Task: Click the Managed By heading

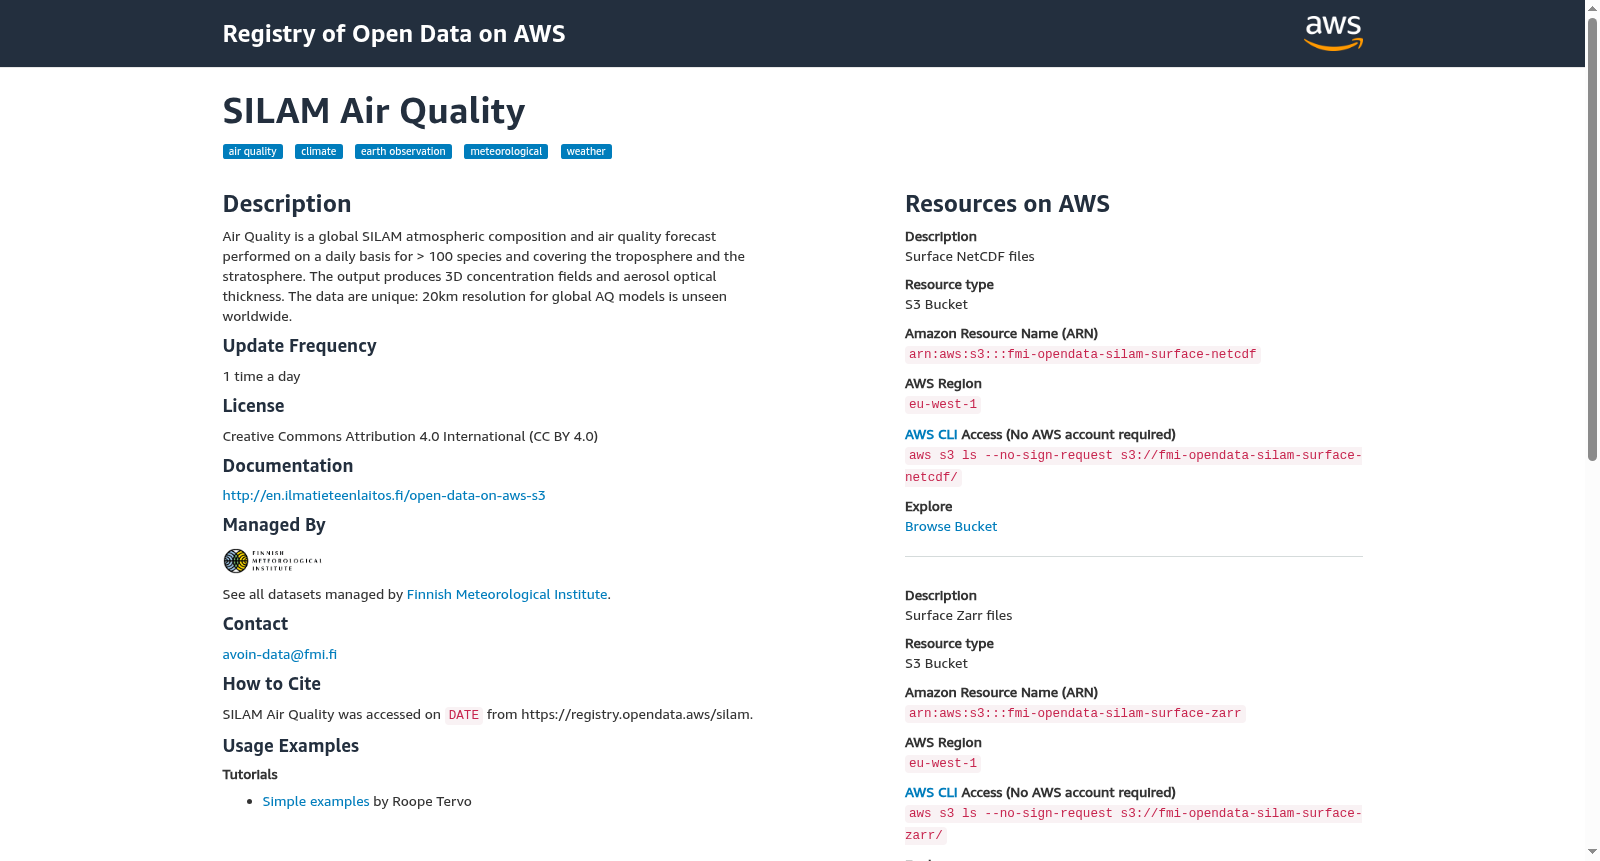Action: (274, 525)
